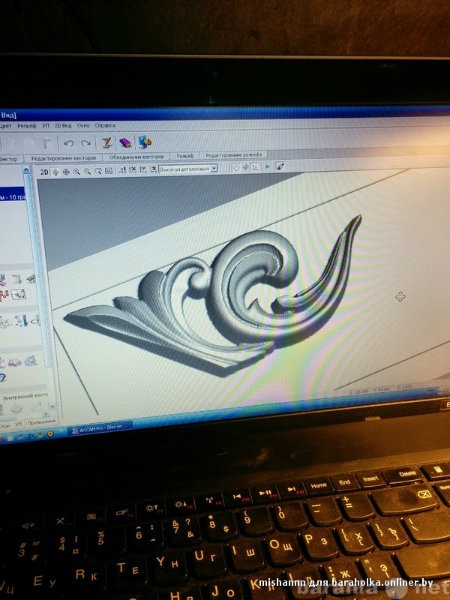
Task: Click the pen icon at right of view toolbar
Action: pos(280,166)
